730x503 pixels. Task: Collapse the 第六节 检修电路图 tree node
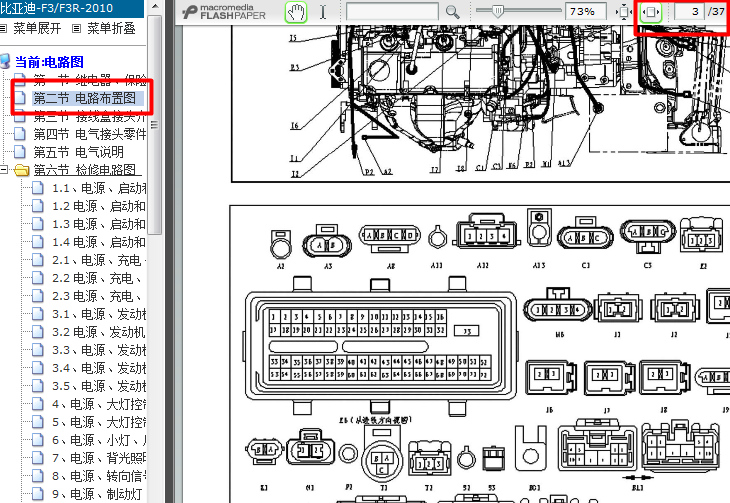coord(4,170)
